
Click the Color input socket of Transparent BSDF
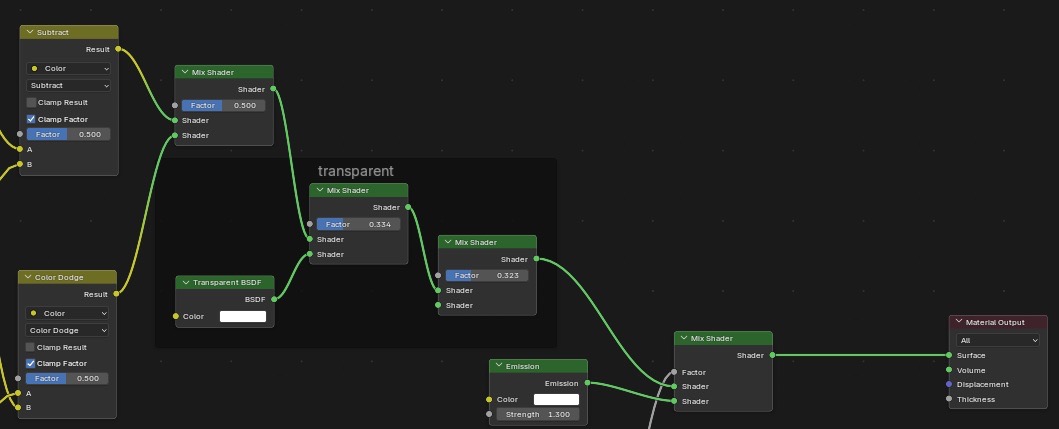(x=176, y=316)
